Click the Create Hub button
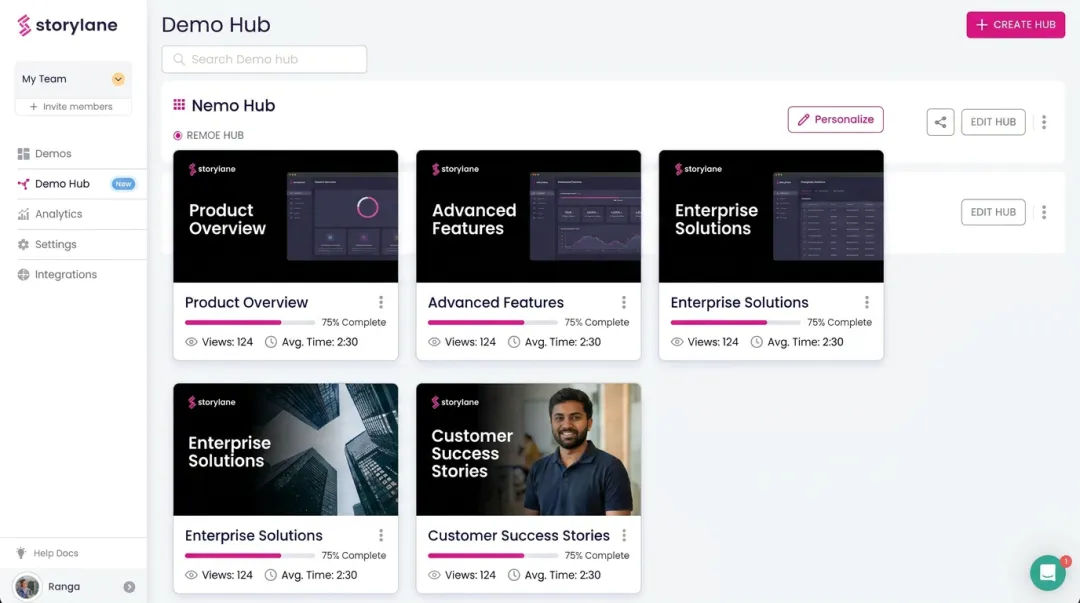 (x=1015, y=25)
